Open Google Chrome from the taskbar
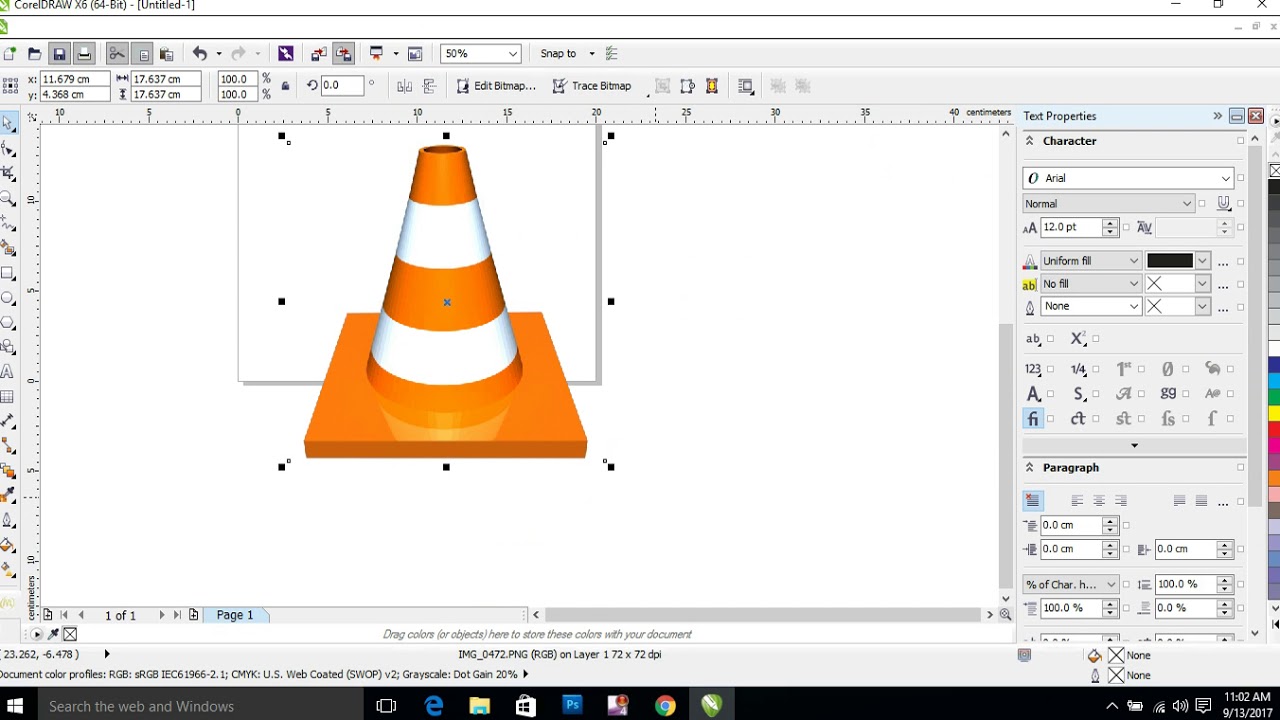1280x720 pixels. [665, 706]
